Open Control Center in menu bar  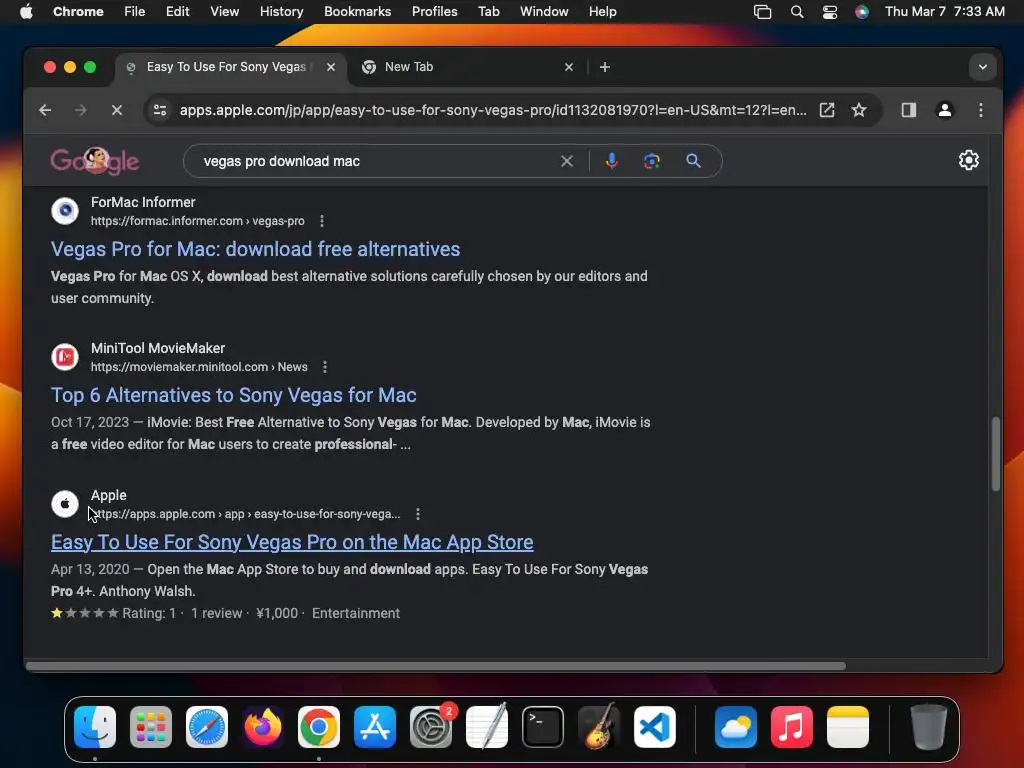pyautogui.click(x=829, y=12)
